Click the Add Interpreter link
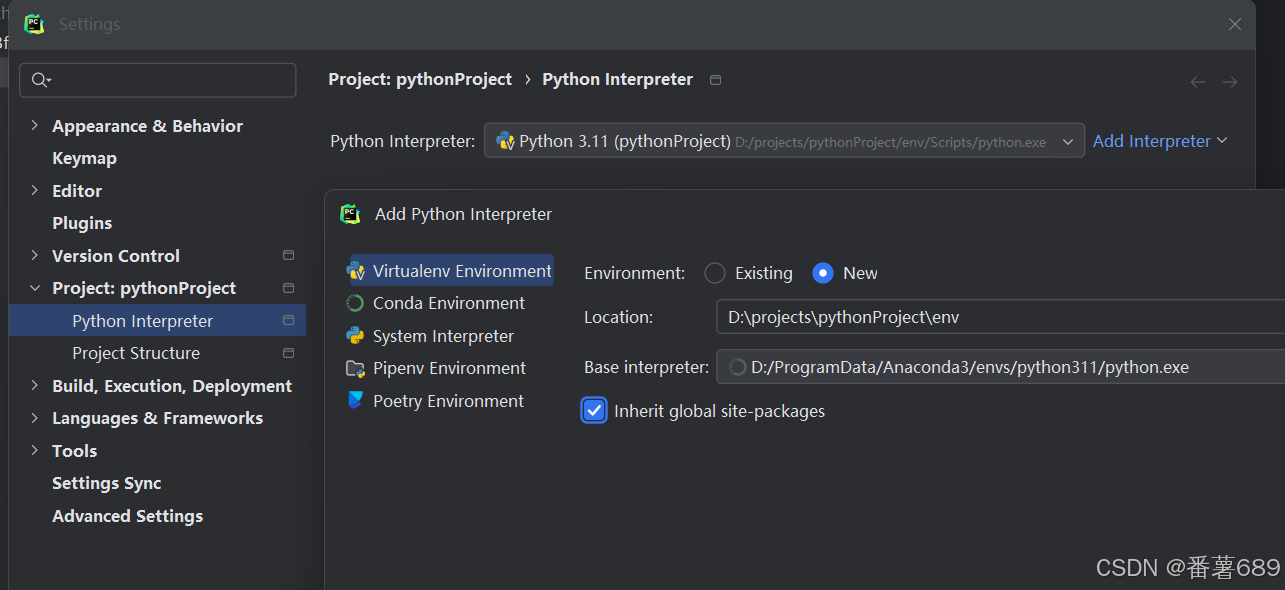The image size is (1285, 590). 1159,141
